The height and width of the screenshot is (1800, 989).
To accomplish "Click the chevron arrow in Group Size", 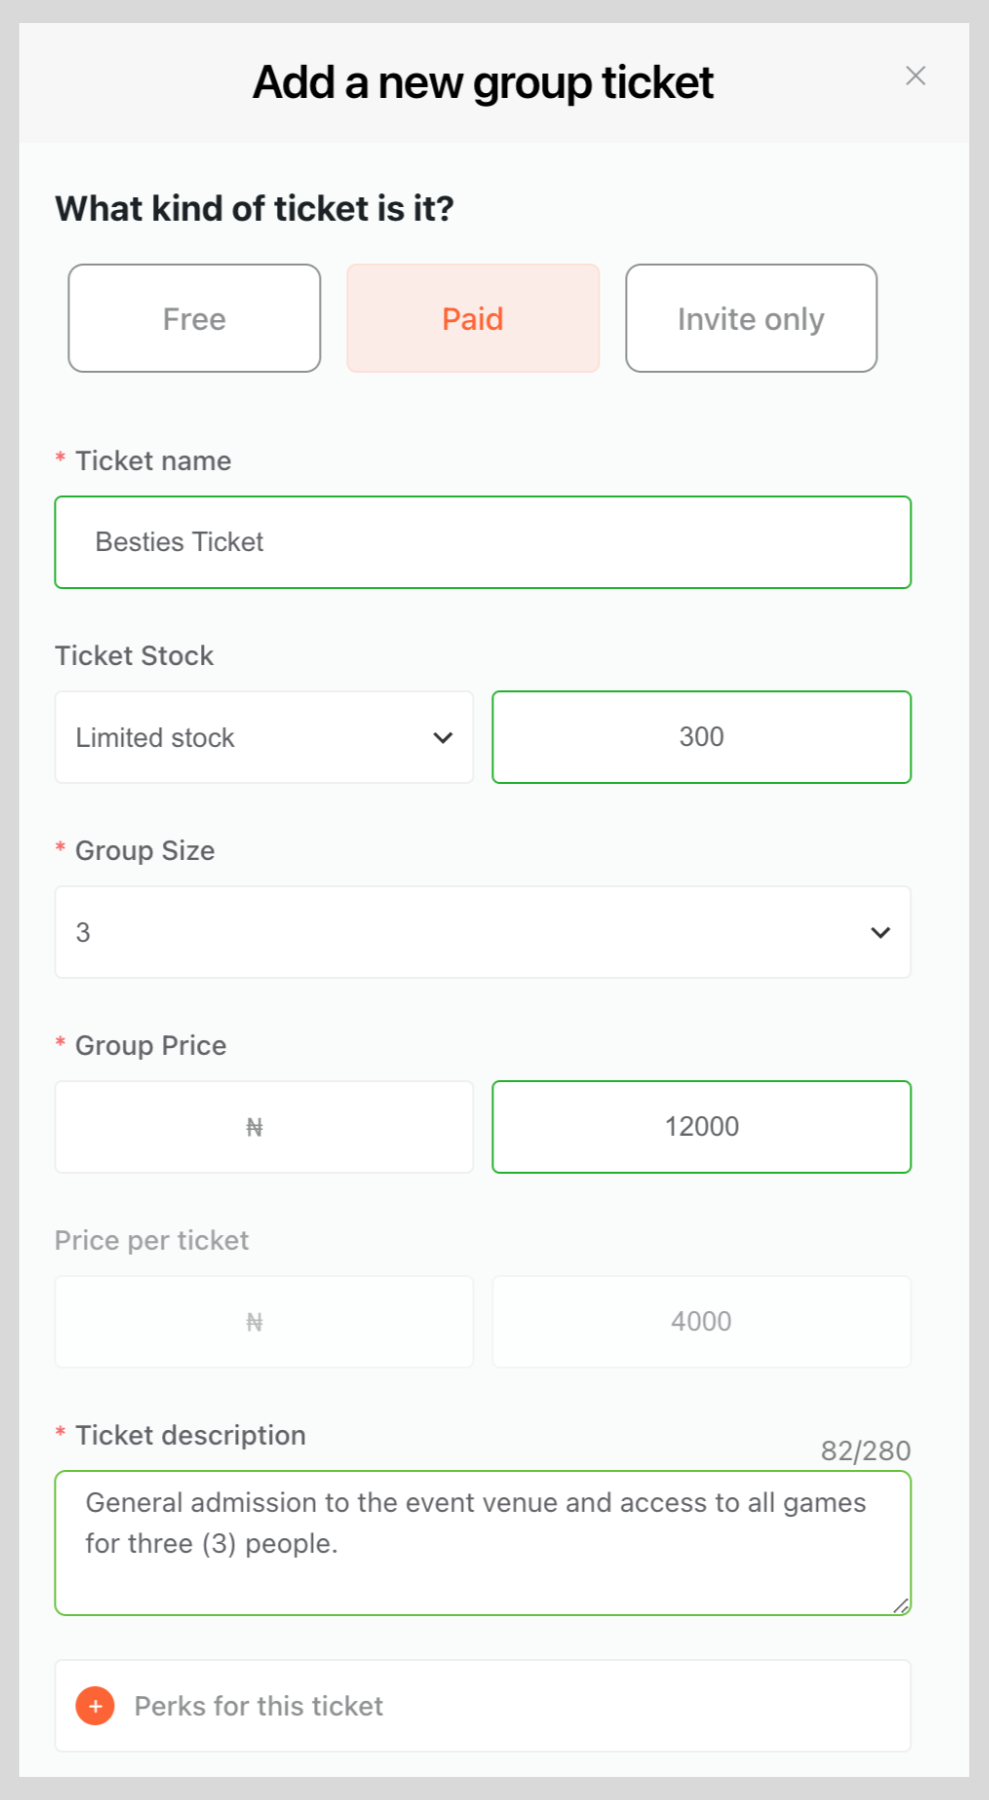I will (x=880, y=933).
